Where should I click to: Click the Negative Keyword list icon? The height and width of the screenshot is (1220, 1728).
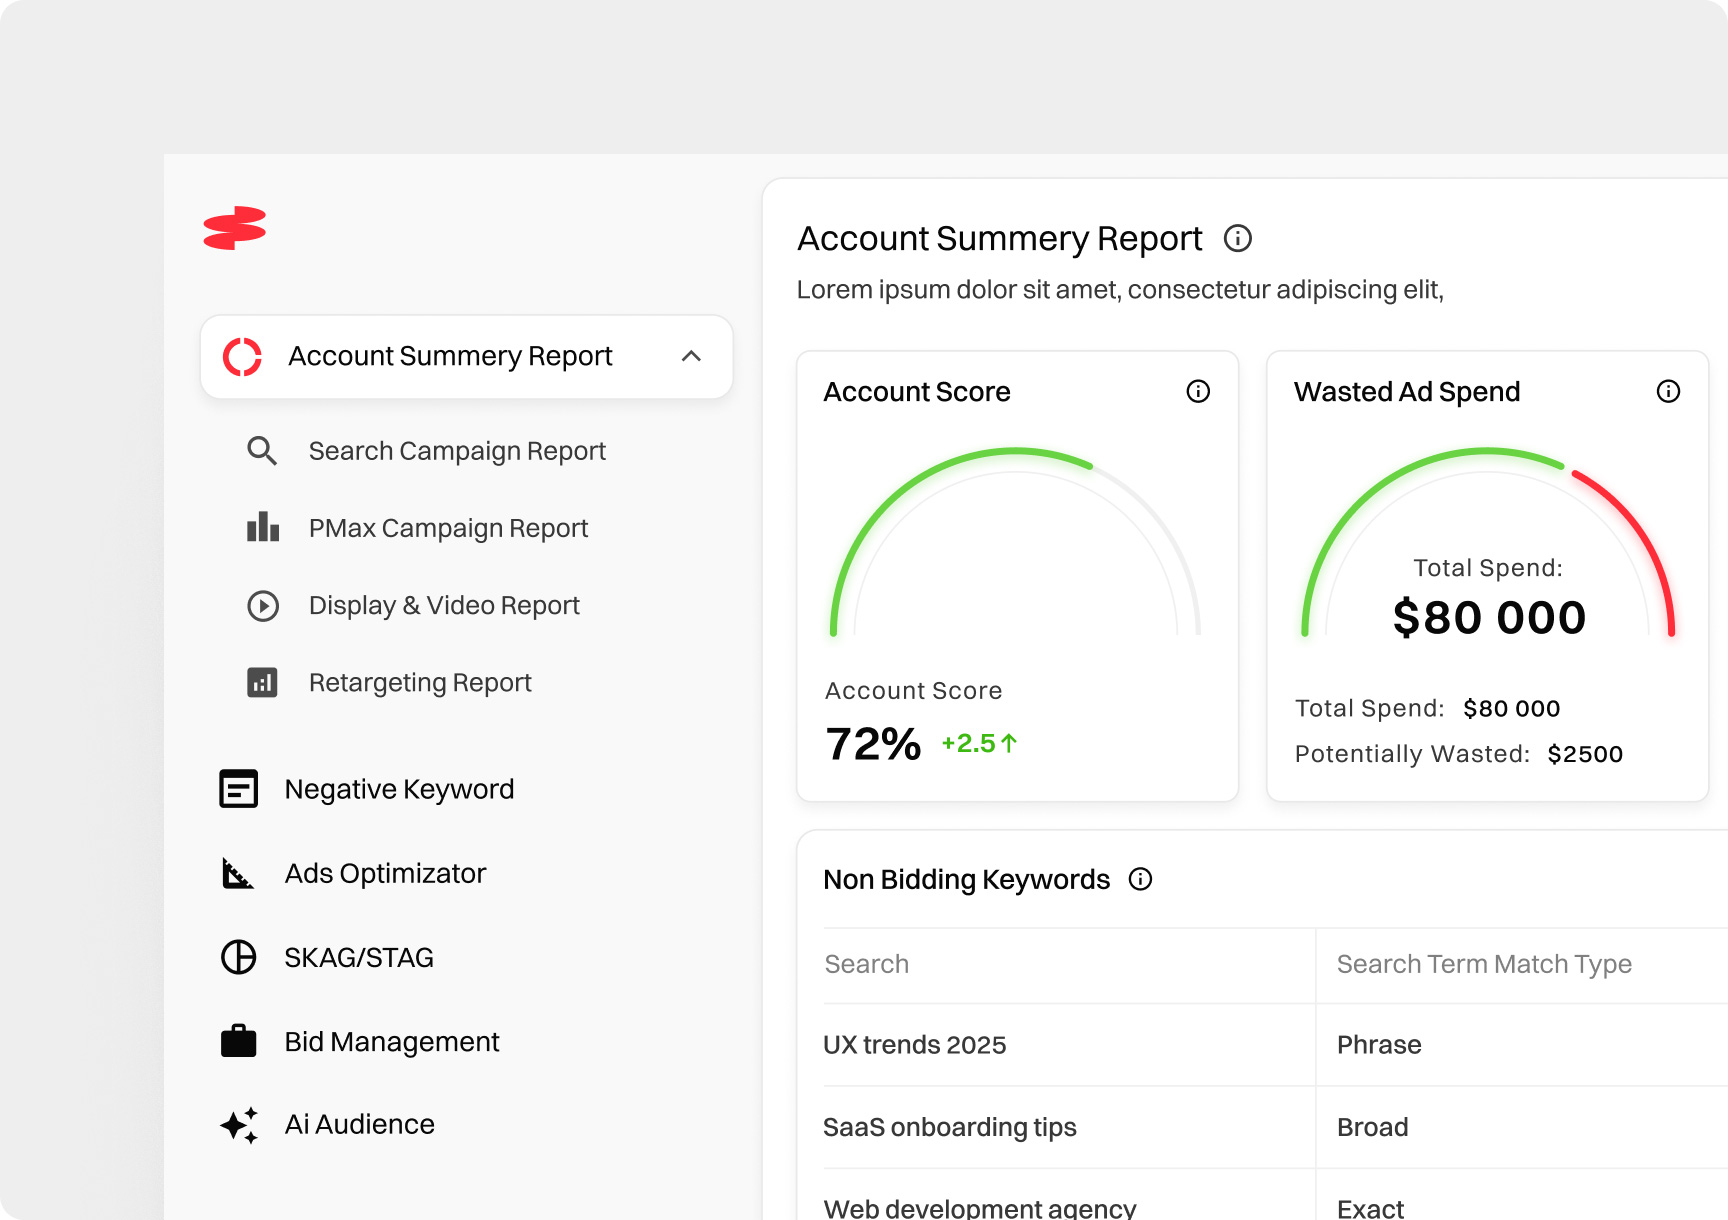tap(239, 789)
